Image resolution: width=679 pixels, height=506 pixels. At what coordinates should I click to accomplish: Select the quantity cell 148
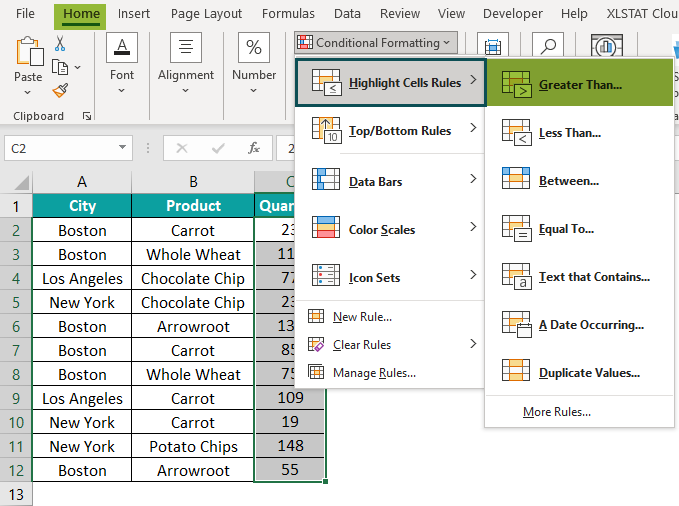click(290, 446)
